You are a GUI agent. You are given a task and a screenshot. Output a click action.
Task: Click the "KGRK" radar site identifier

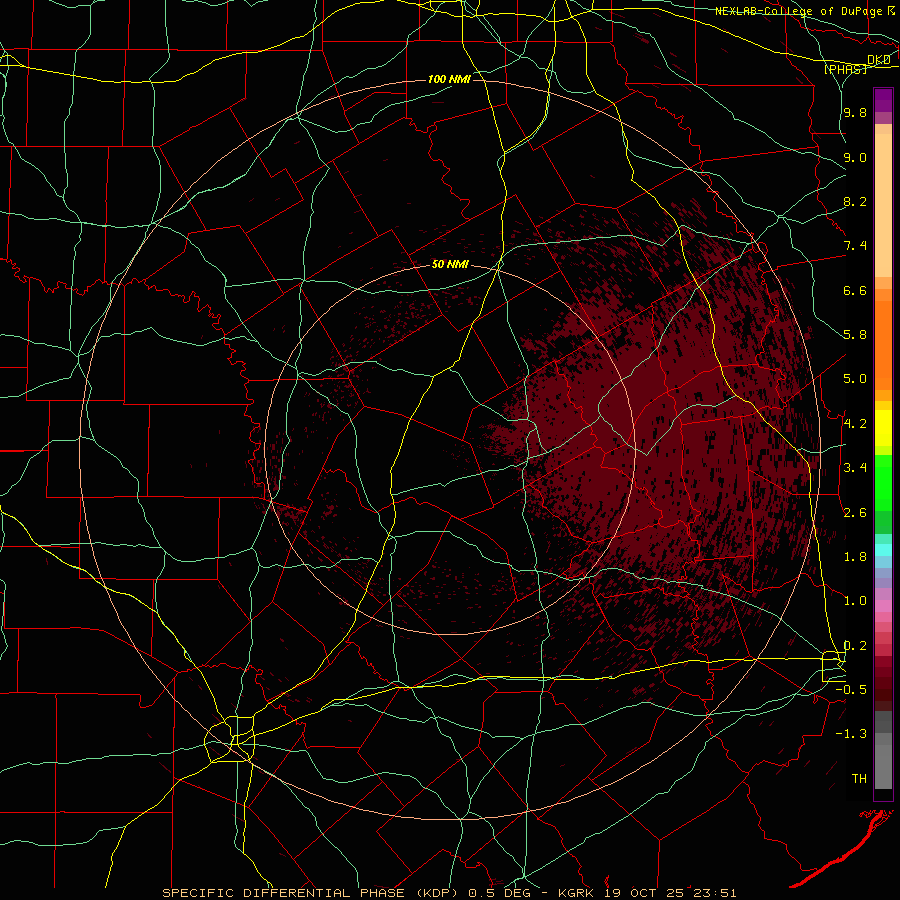tap(576, 893)
